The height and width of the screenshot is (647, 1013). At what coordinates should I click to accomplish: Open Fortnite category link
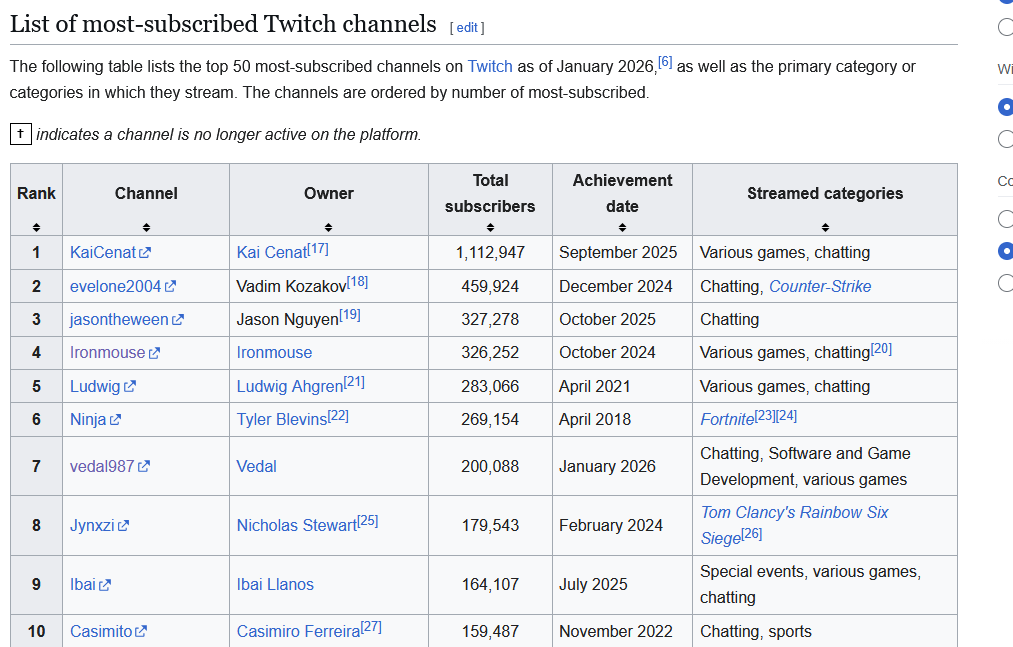pyautogui.click(x=727, y=419)
